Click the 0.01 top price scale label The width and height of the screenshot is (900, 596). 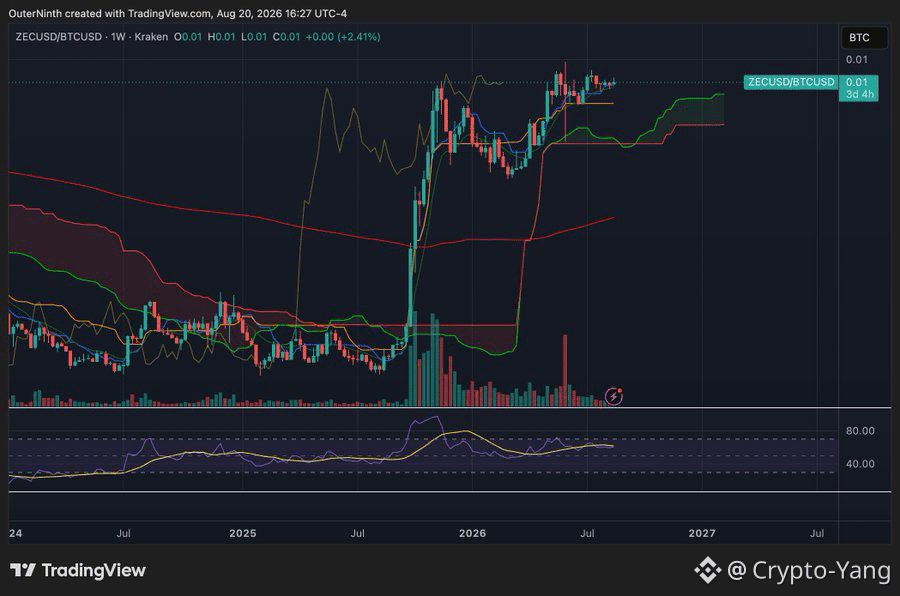coord(856,59)
